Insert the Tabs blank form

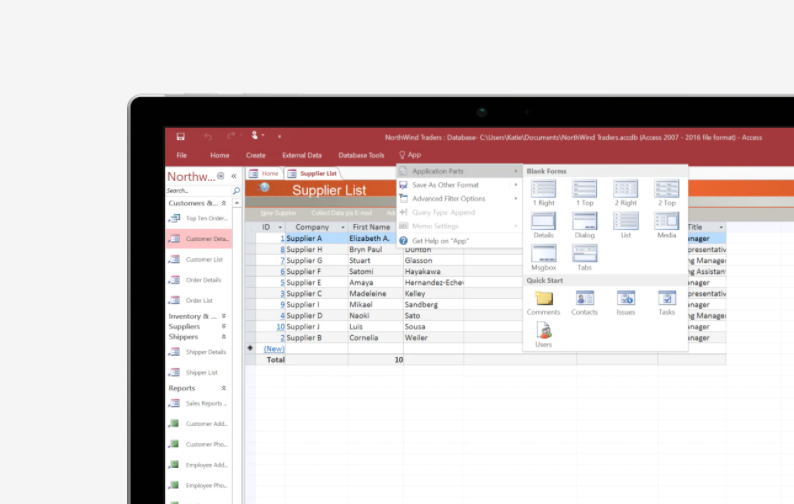[584, 258]
